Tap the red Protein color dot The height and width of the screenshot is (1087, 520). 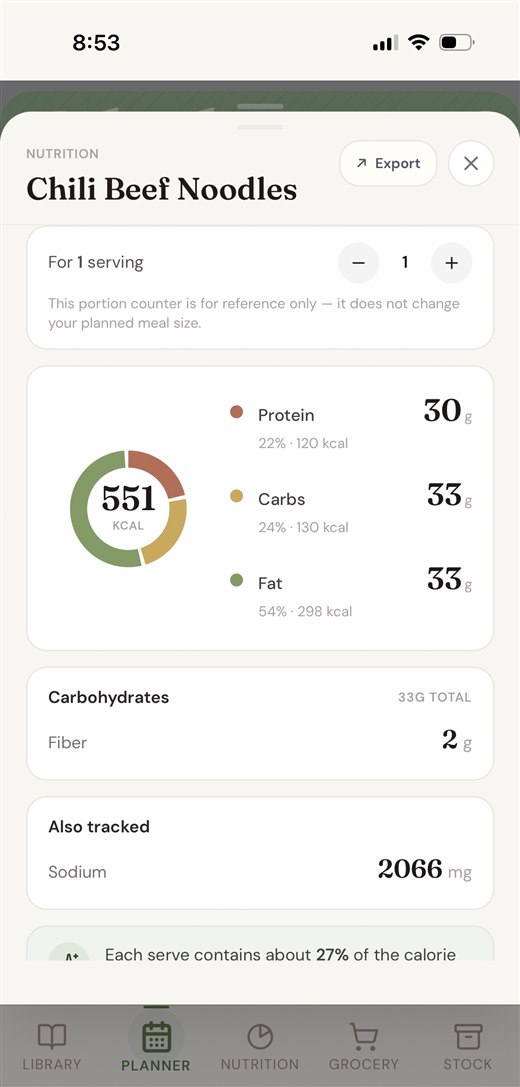coord(236,412)
